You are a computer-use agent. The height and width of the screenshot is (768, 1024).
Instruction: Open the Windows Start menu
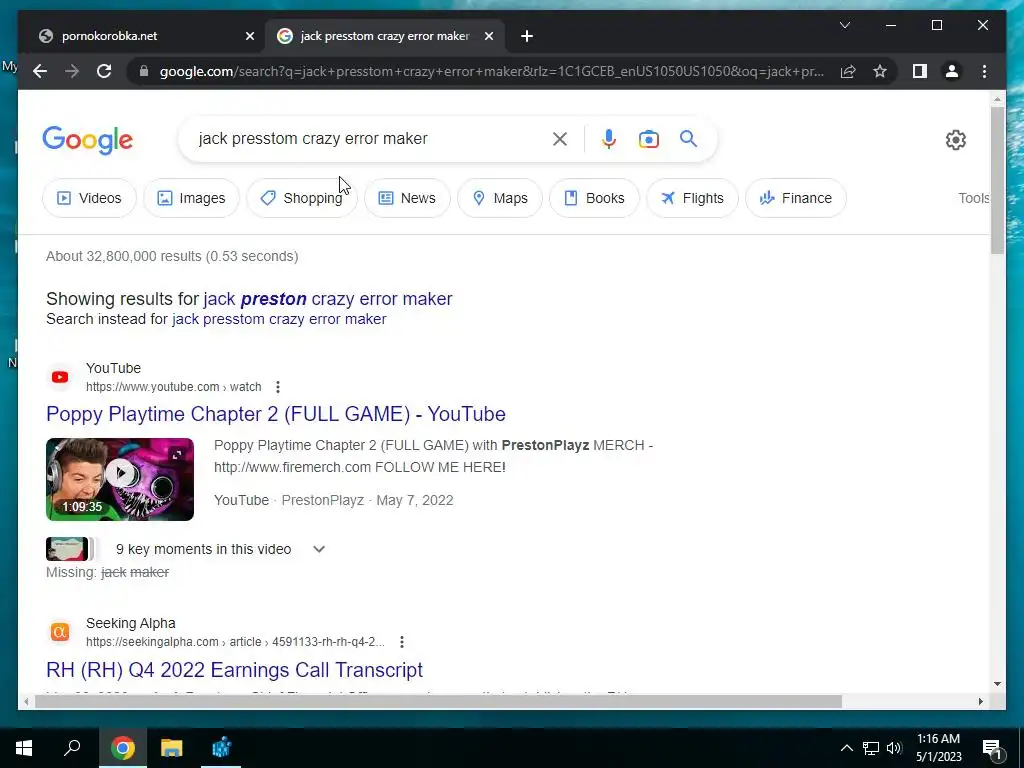point(24,748)
